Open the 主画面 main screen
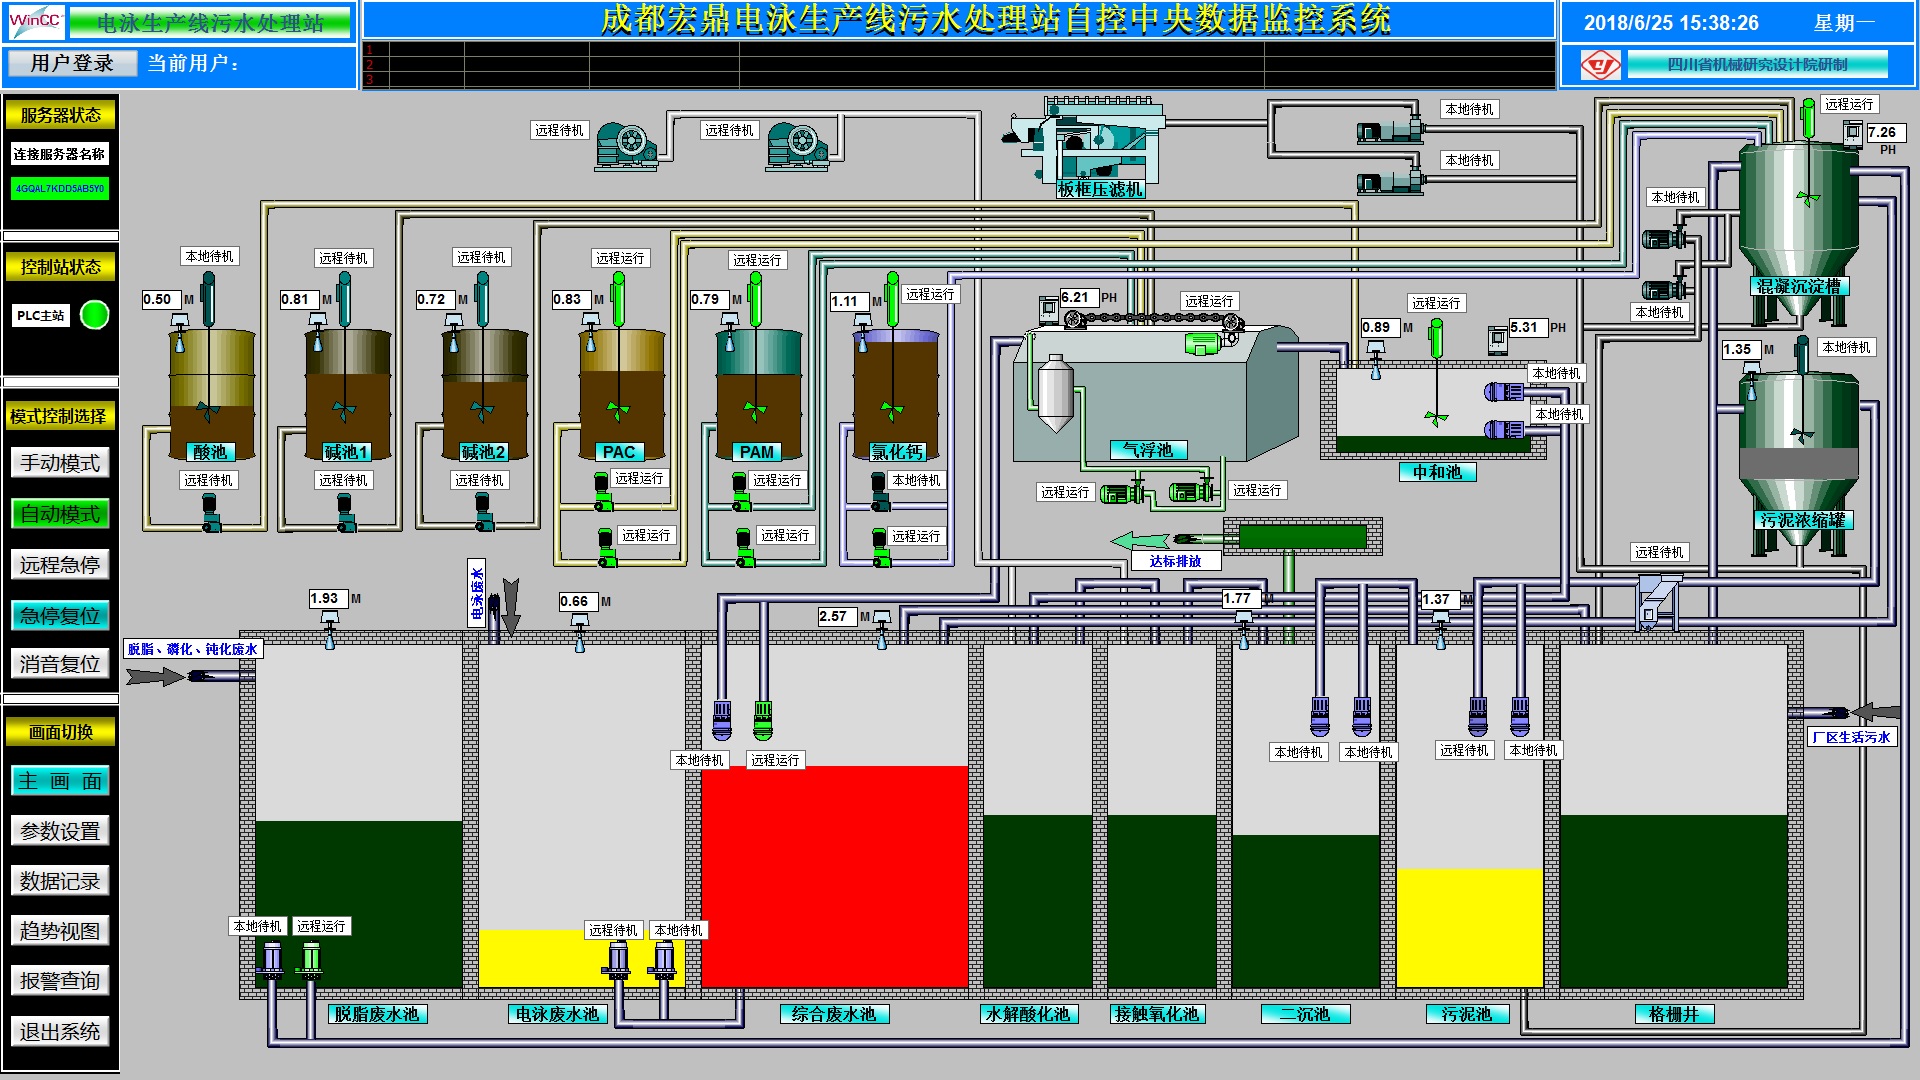This screenshot has width=1920, height=1080. 60,781
